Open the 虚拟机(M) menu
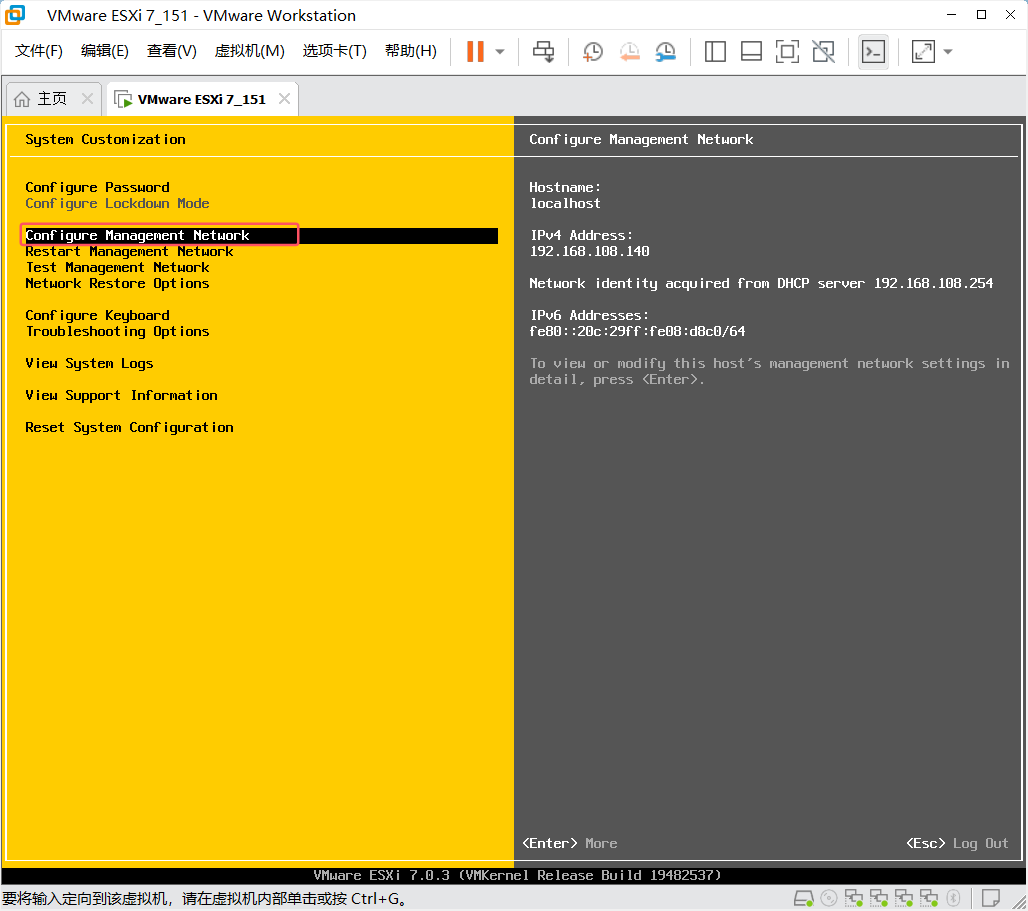This screenshot has width=1028, height=911. tap(250, 51)
